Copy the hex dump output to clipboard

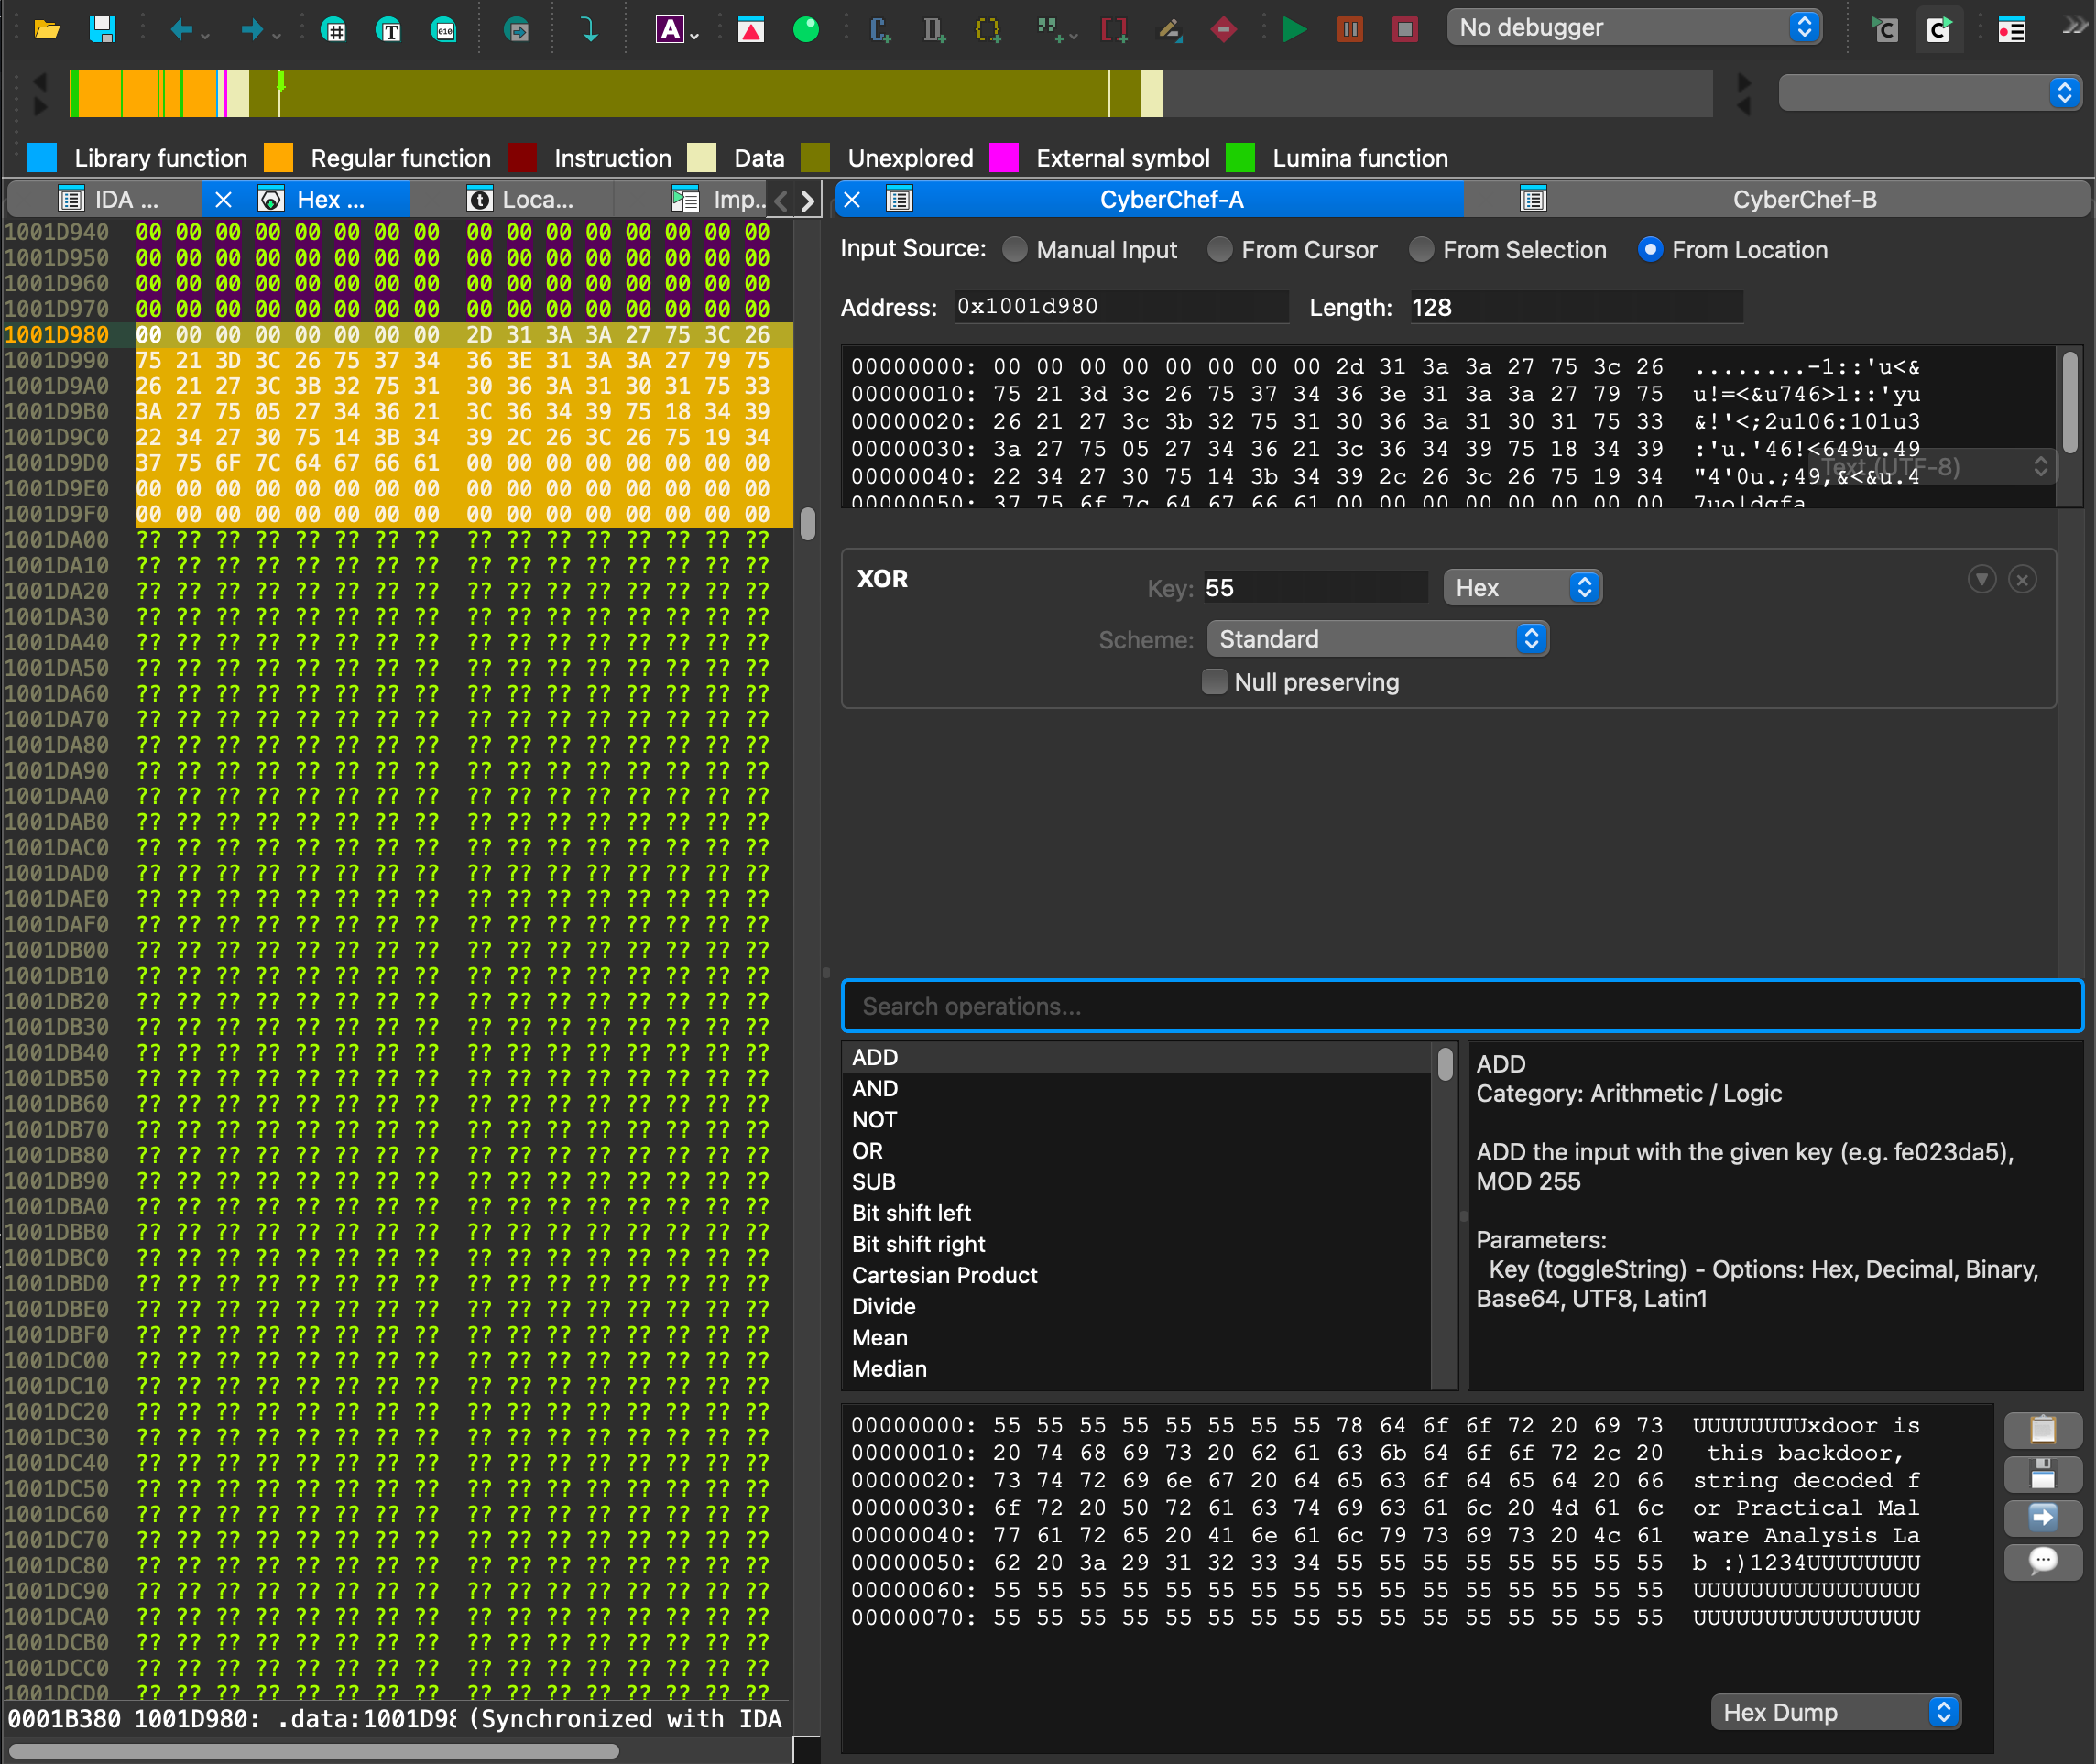tap(2042, 1429)
